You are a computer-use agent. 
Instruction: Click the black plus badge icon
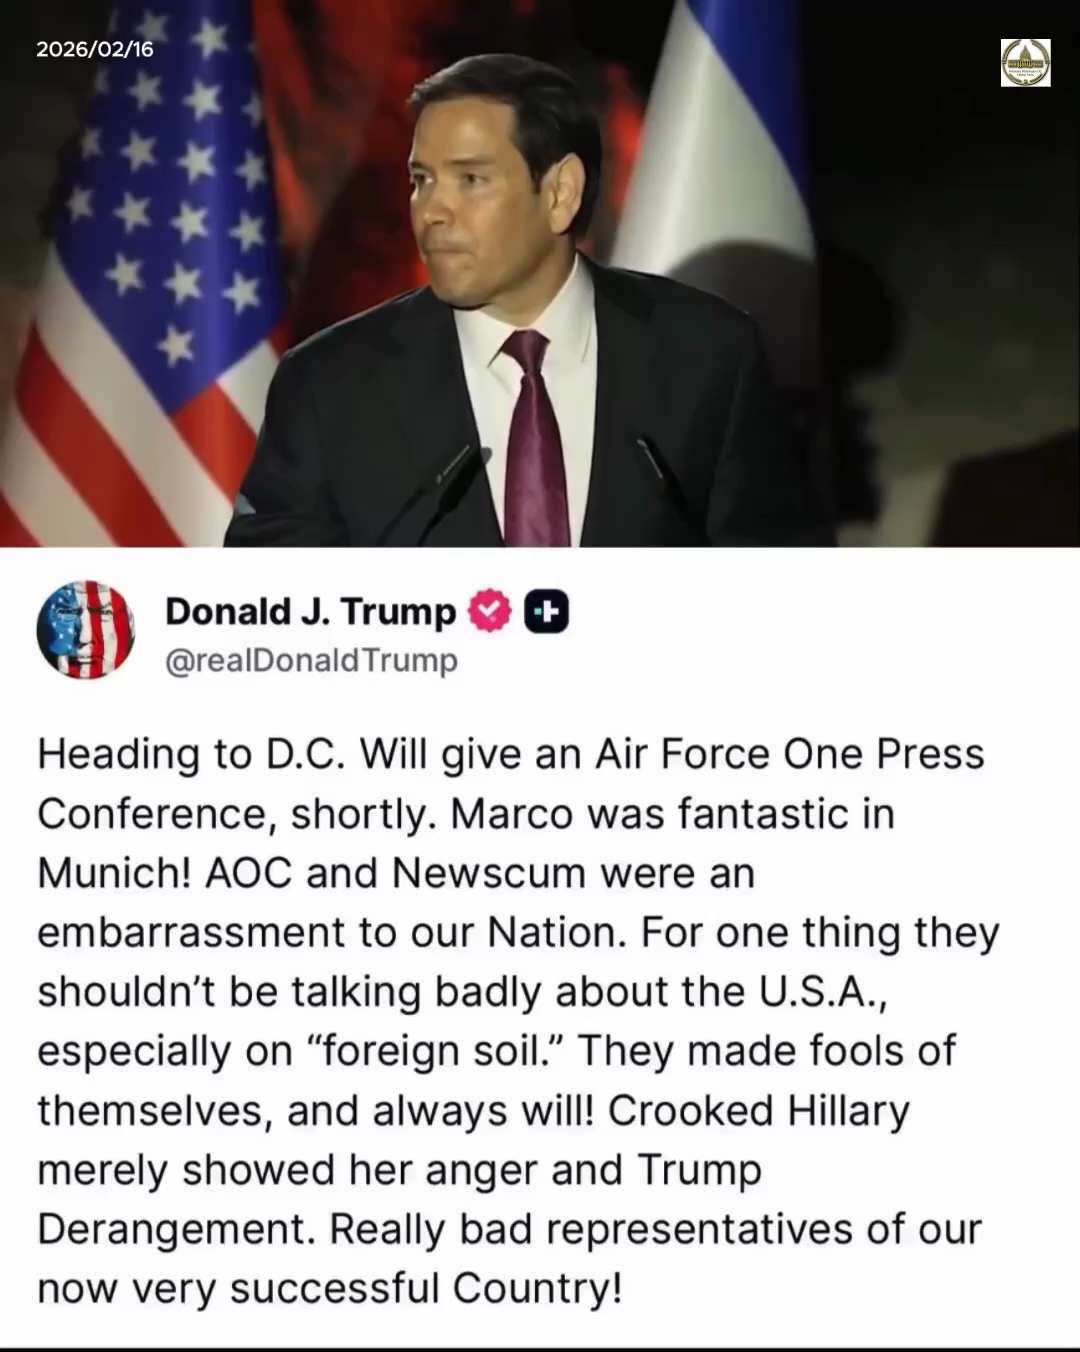pos(546,611)
